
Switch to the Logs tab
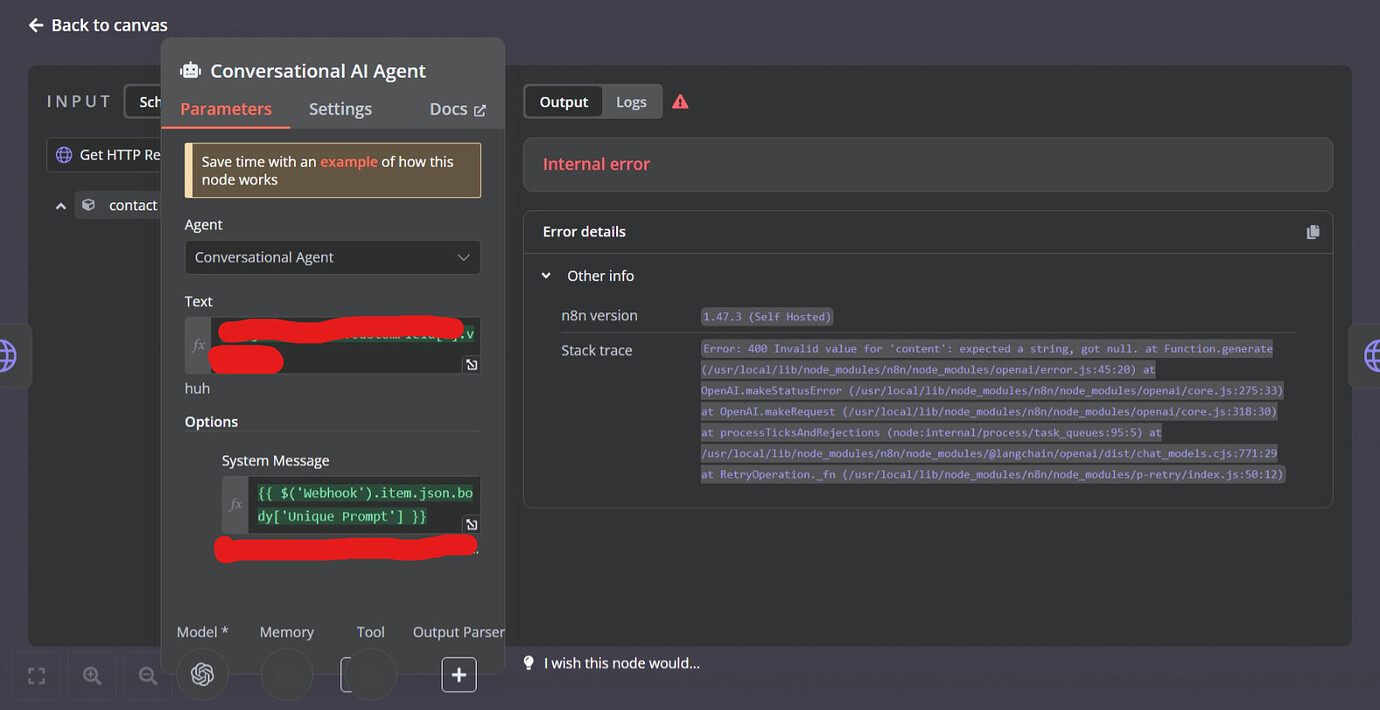click(631, 101)
